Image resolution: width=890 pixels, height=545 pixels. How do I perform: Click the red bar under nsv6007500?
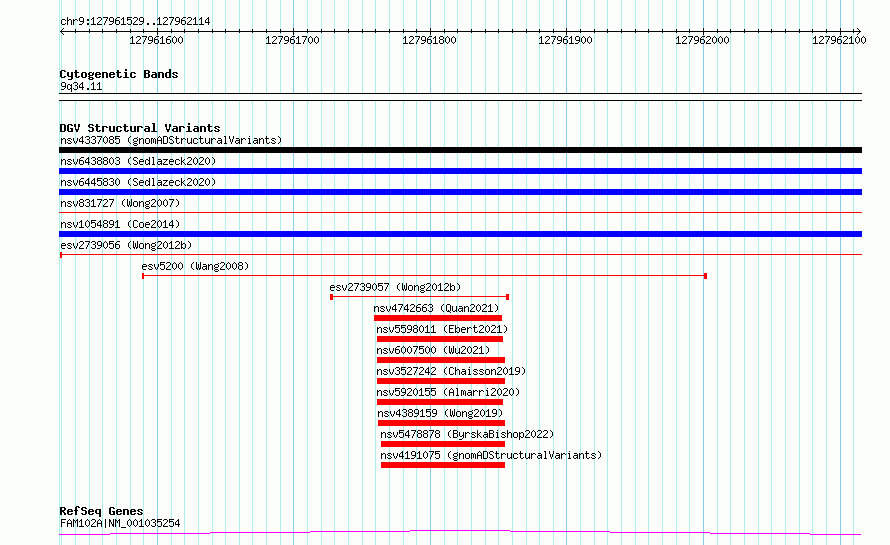pos(441,360)
